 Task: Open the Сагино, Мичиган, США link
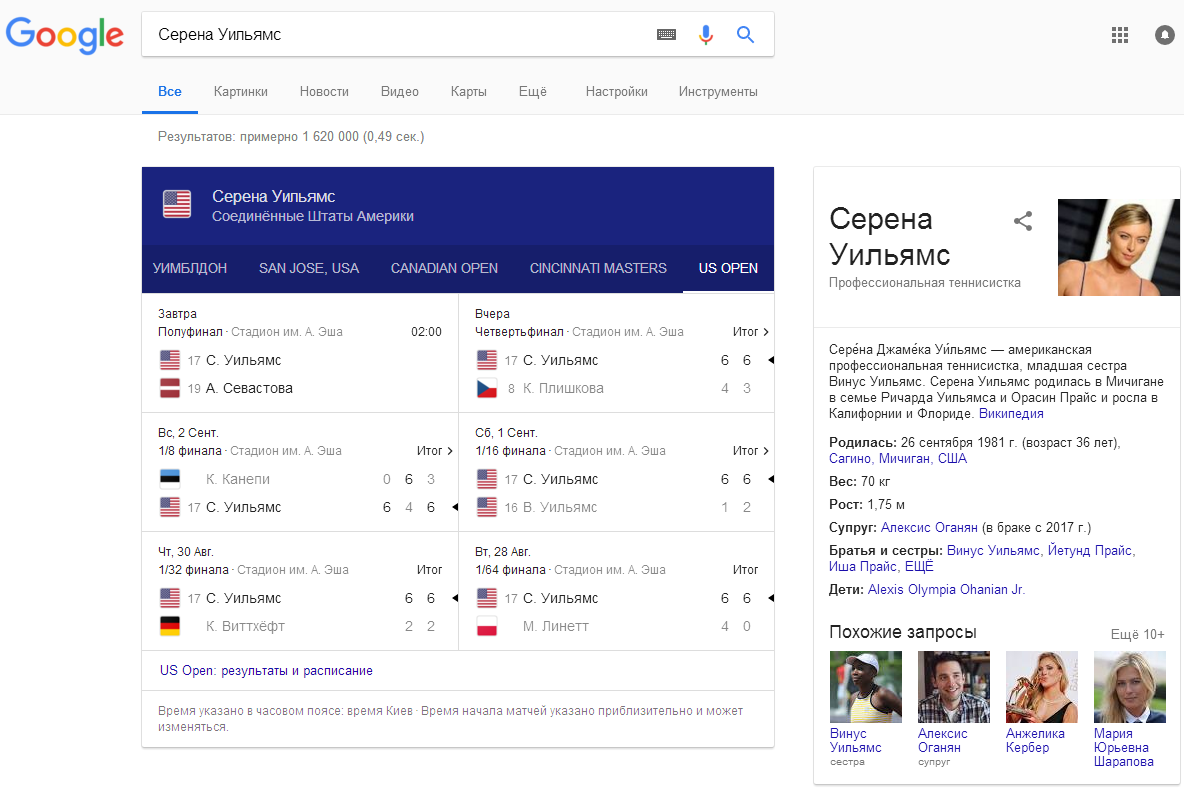click(x=898, y=458)
